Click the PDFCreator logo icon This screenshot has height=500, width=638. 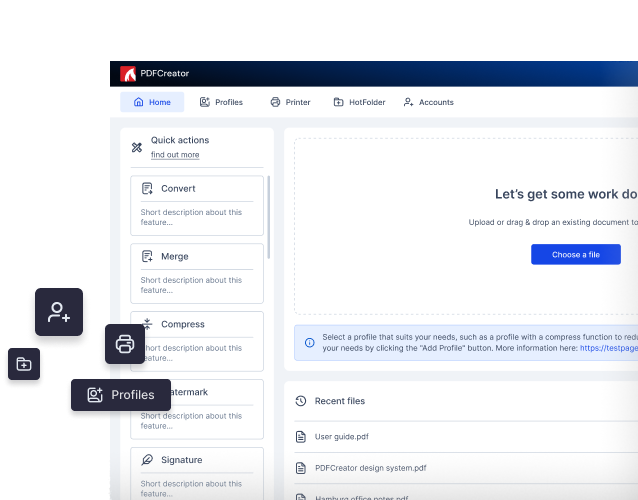pos(128,74)
